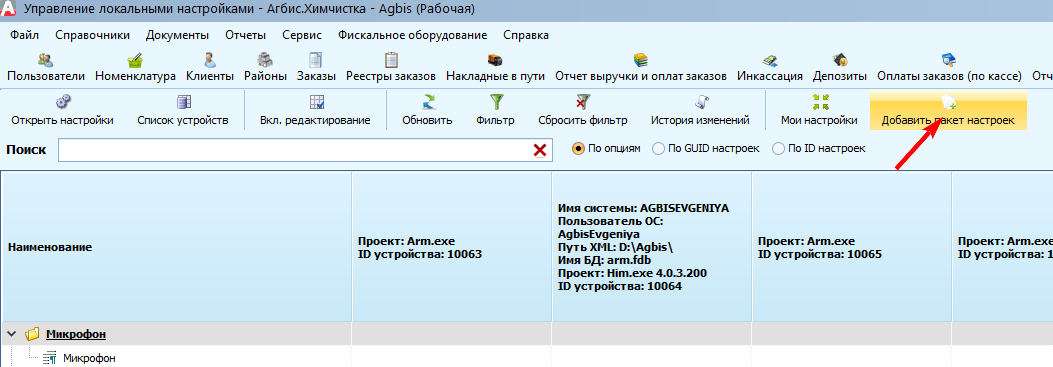Open the Справочники menu
Image resolution: width=1053 pixels, height=367 pixels.
(x=93, y=36)
